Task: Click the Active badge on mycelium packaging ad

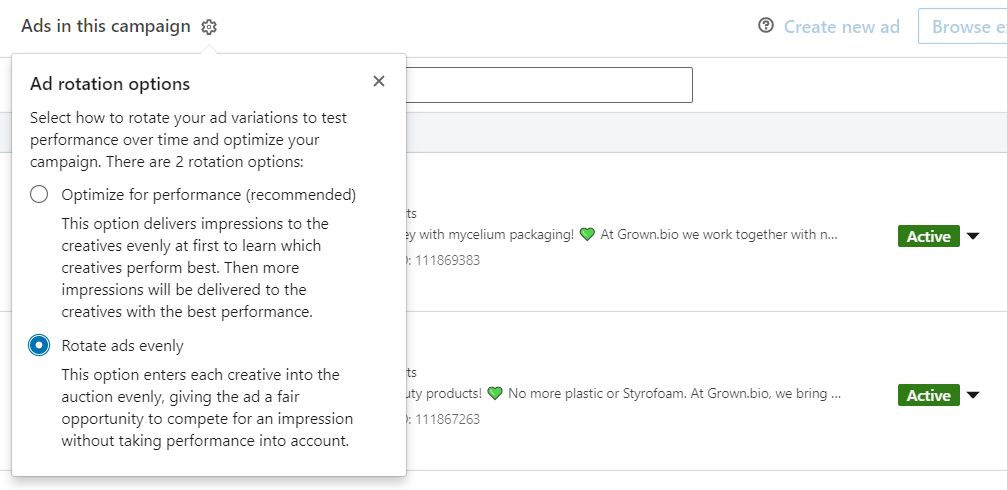Action: (929, 236)
